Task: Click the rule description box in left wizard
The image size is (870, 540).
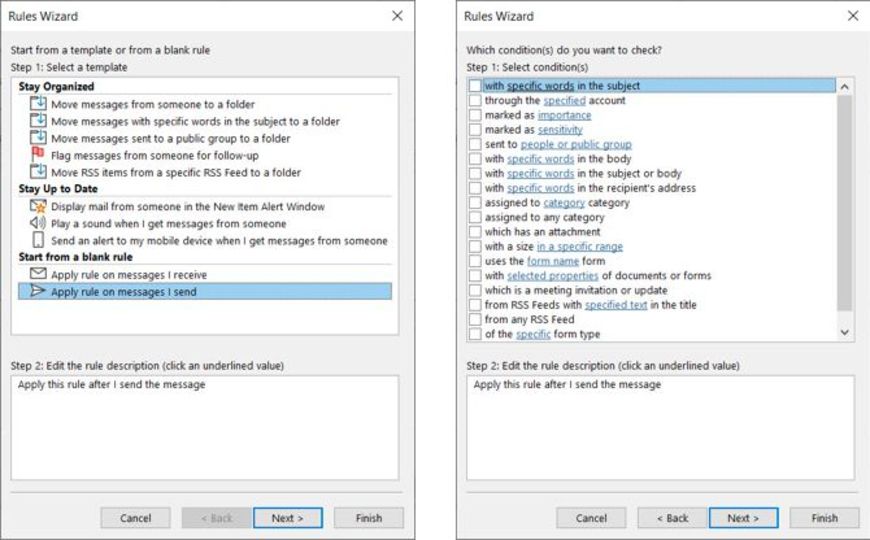Action: 205,427
